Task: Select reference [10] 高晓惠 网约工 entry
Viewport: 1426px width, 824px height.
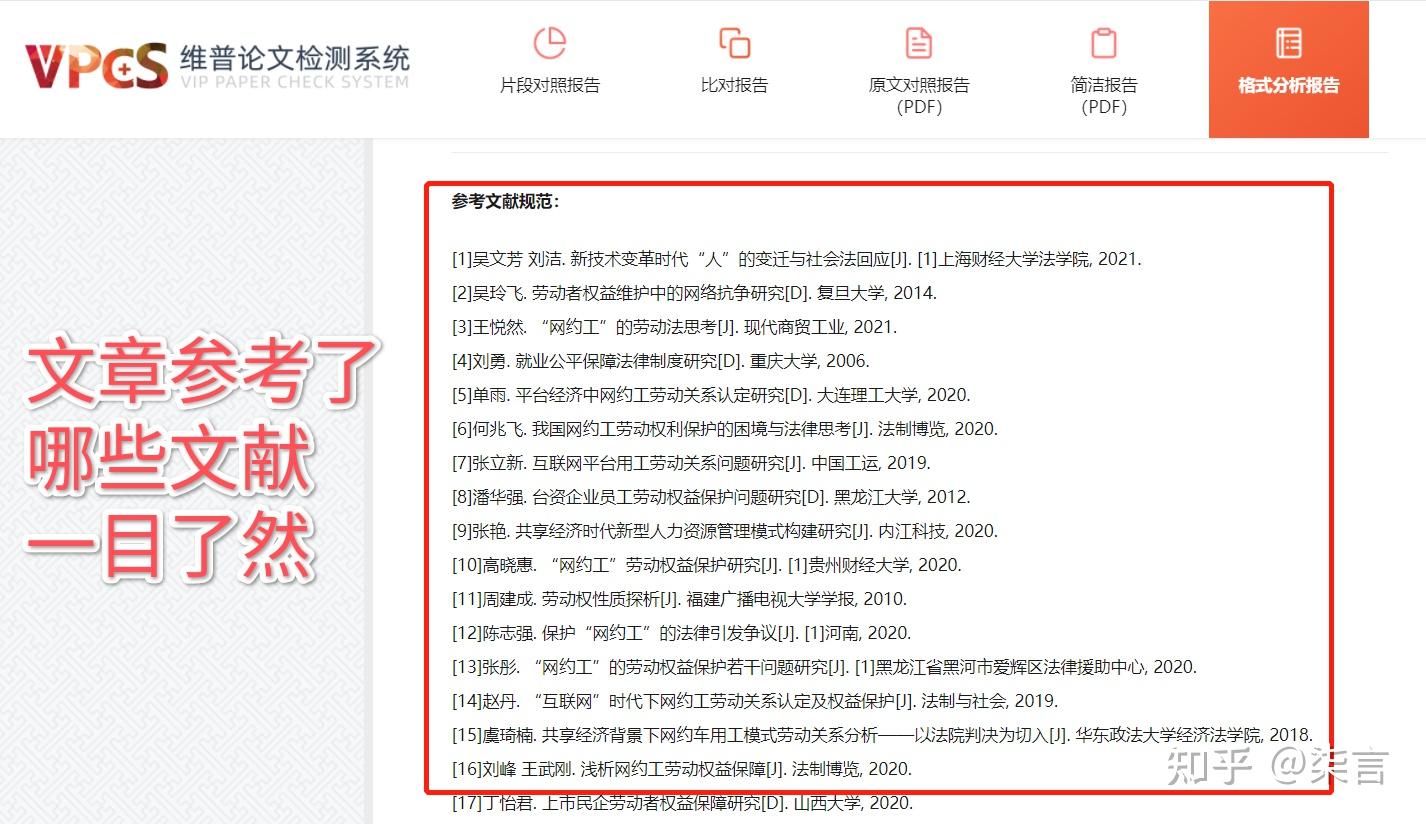Action: click(x=706, y=565)
